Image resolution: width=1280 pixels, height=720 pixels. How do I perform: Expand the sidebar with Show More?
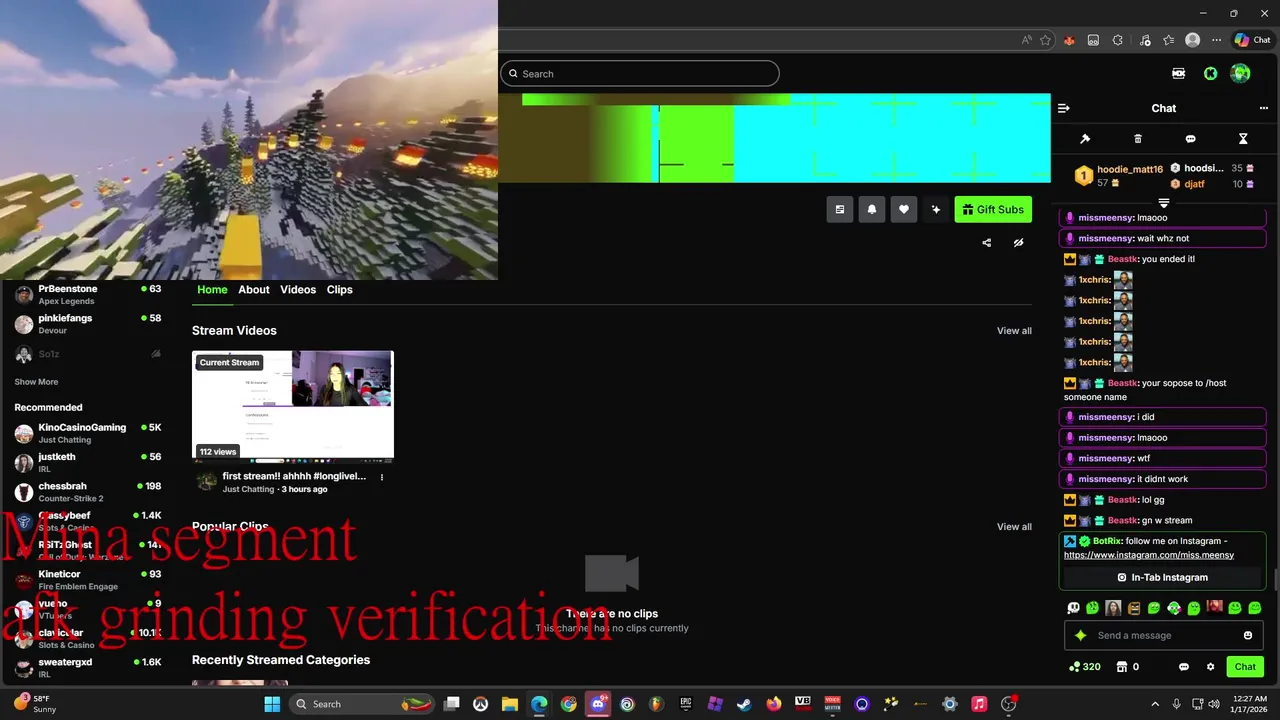point(36,382)
